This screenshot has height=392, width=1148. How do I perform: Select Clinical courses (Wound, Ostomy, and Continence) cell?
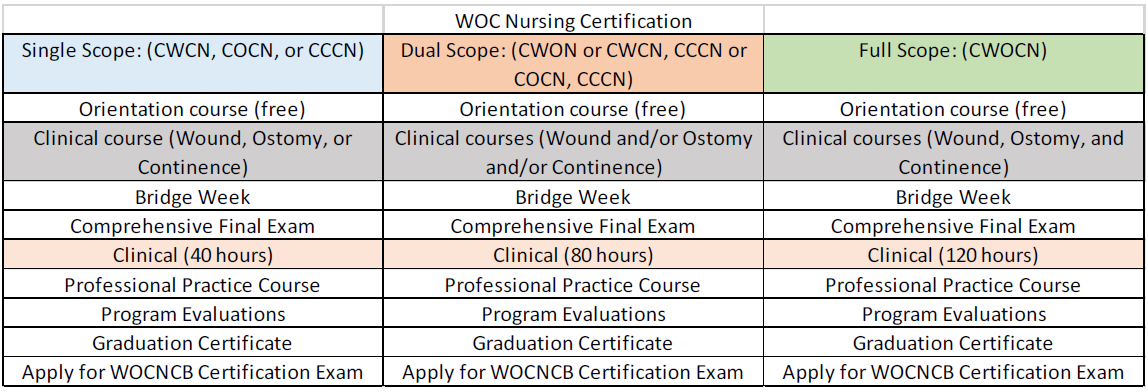(x=955, y=152)
